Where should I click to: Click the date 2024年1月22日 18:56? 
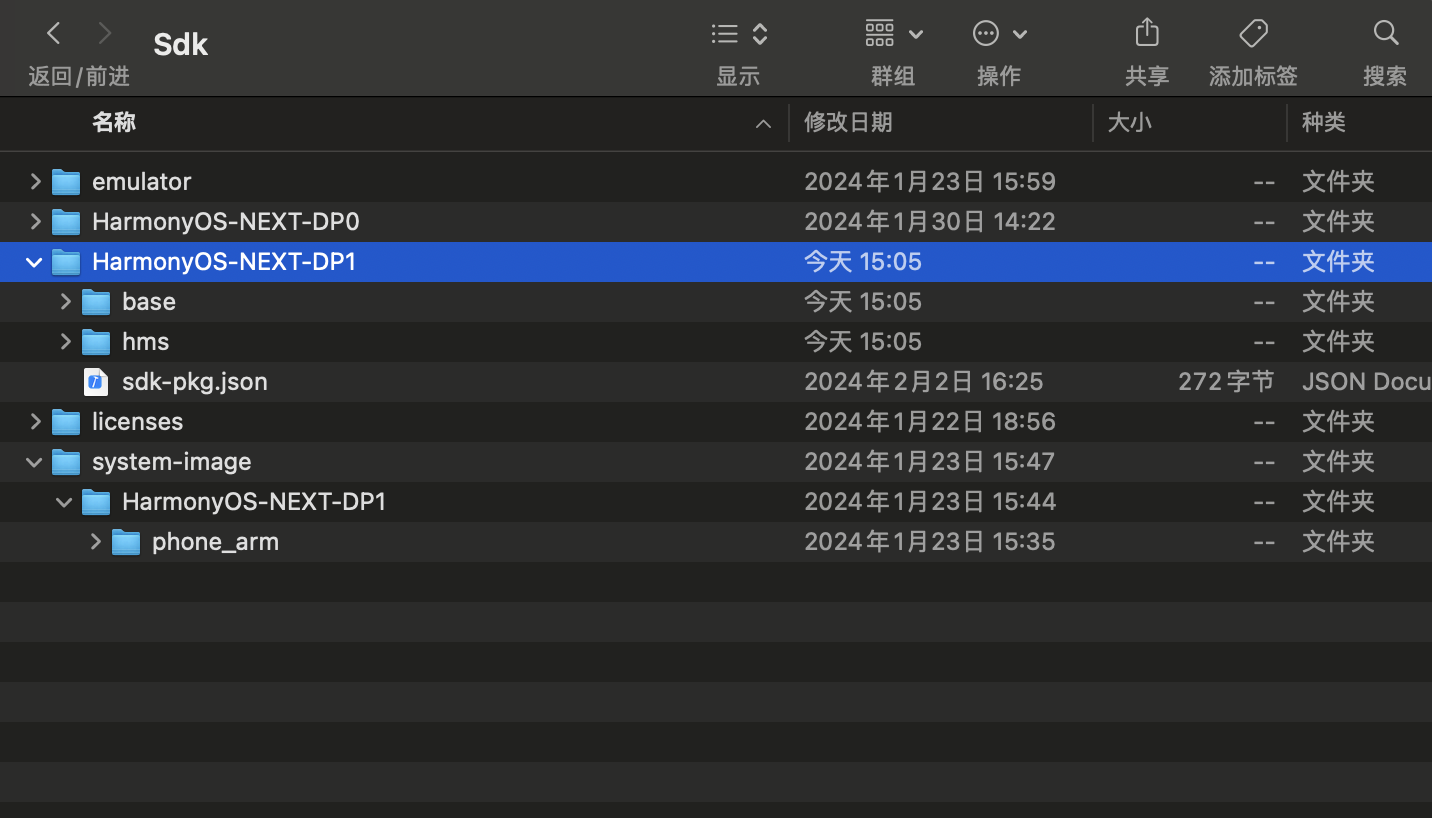click(x=930, y=421)
